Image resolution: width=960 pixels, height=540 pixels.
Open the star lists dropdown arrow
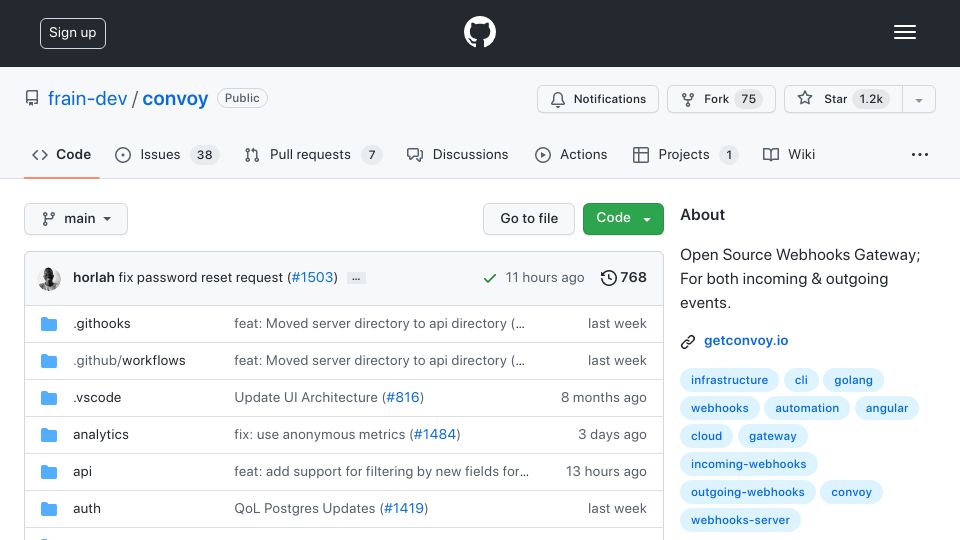click(x=918, y=100)
